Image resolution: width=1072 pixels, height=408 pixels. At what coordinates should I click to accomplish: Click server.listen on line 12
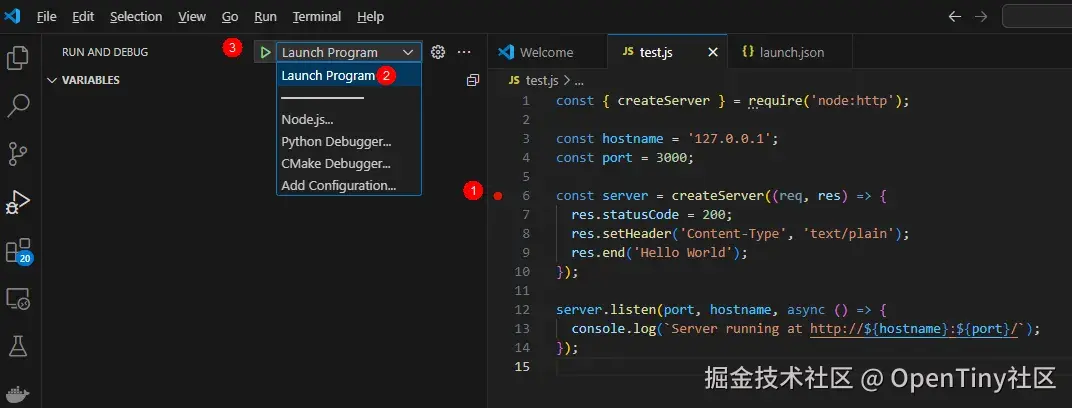point(606,310)
